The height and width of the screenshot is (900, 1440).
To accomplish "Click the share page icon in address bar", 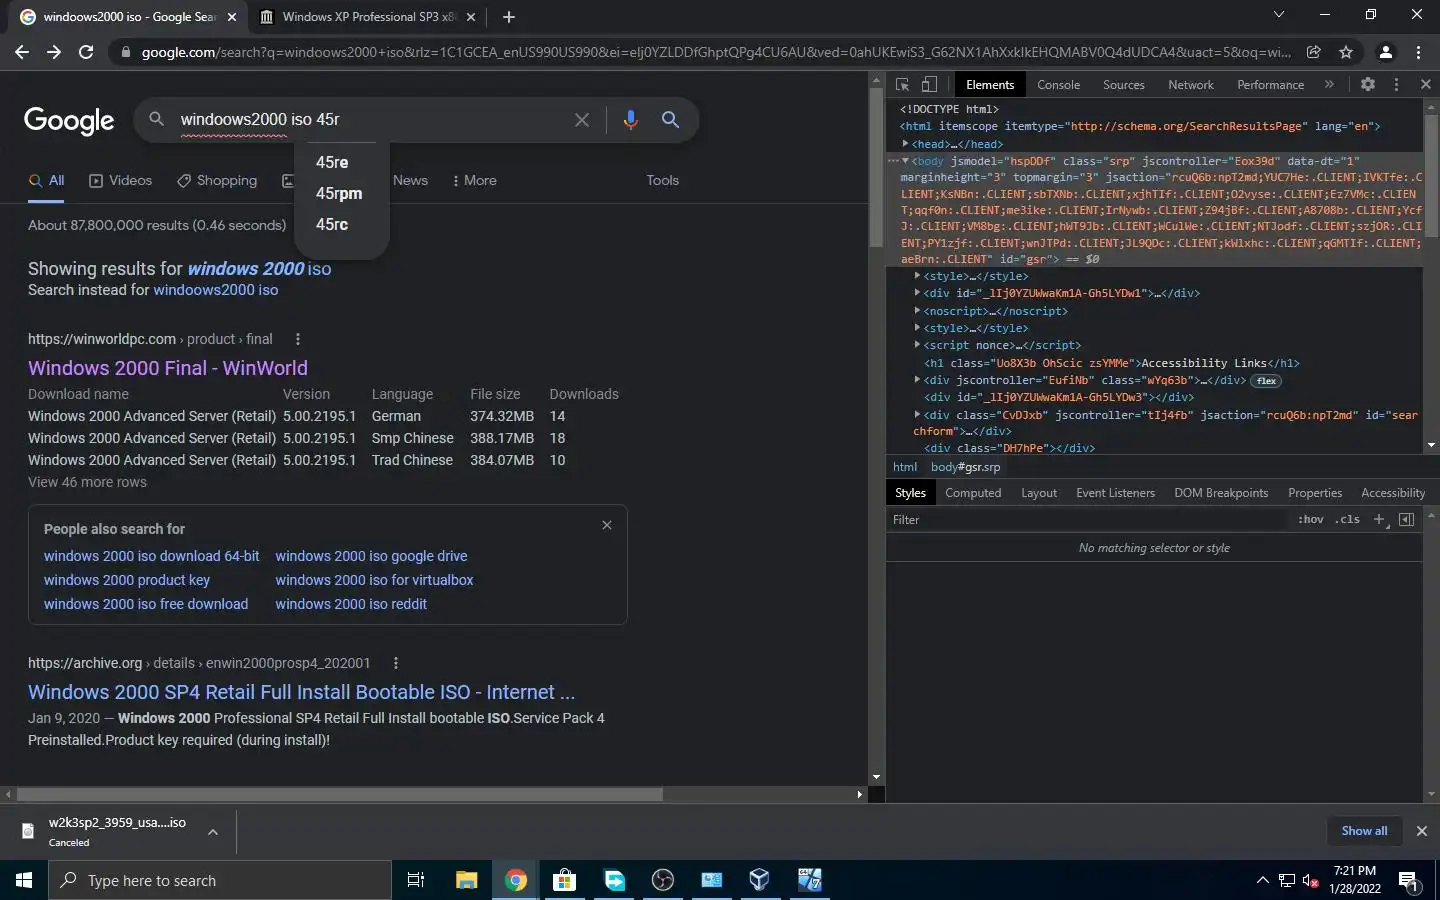I will point(1314,52).
